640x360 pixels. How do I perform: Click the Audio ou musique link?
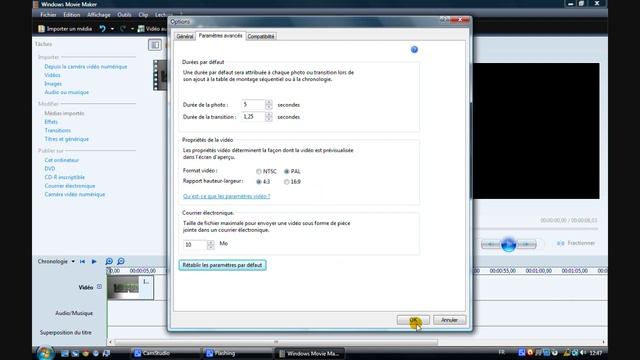(x=67, y=92)
